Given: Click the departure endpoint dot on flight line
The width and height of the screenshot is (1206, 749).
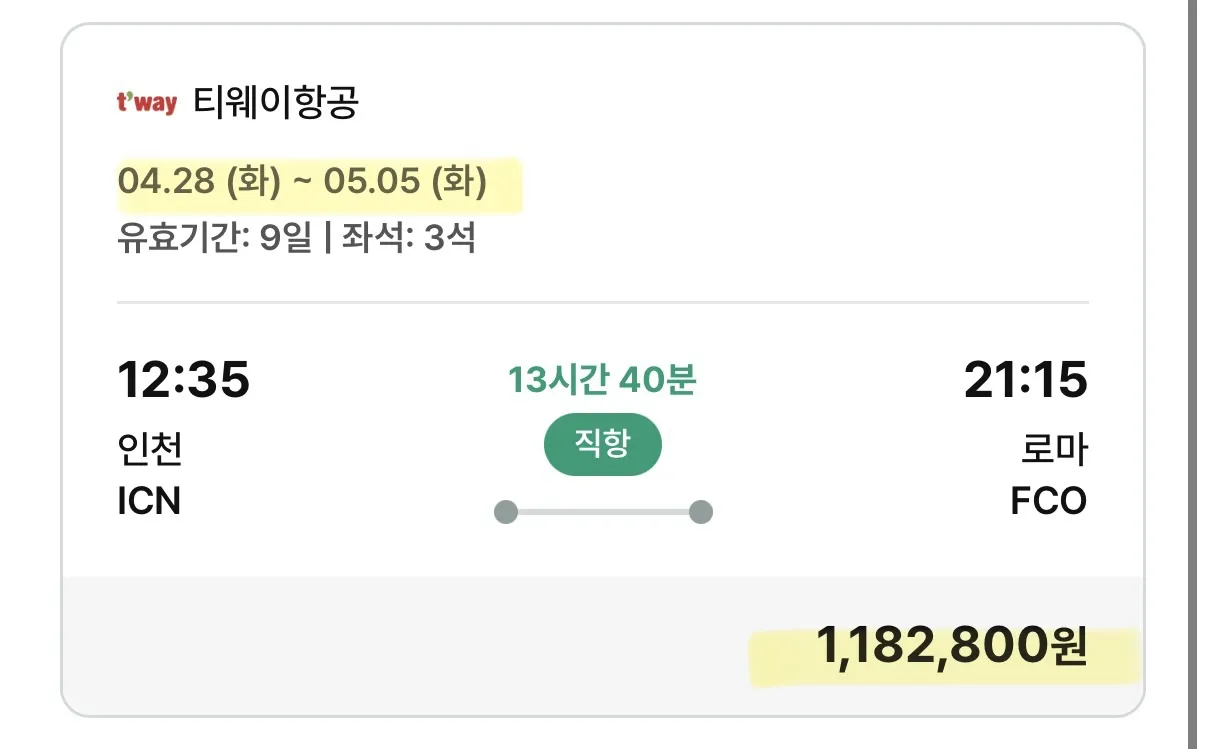Looking at the screenshot, I should point(504,510).
